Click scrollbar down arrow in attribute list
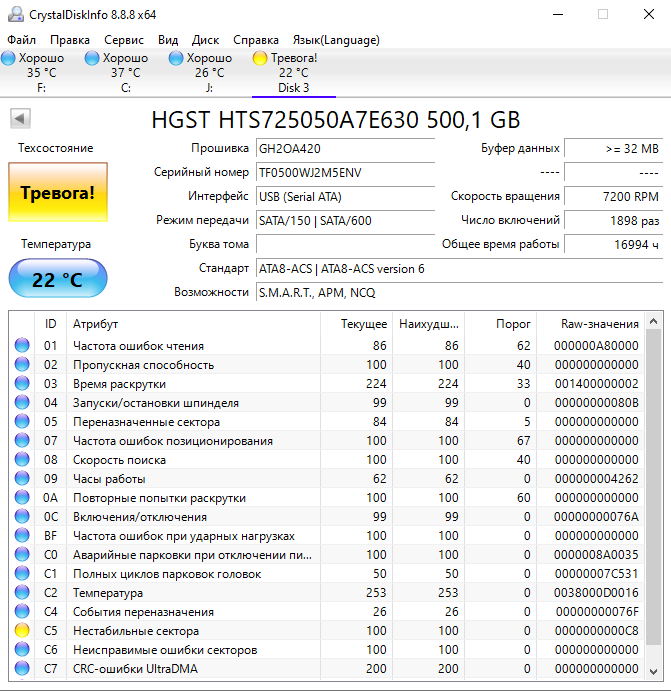The height and width of the screenshot is (691, 671). (x=653, y=672)
